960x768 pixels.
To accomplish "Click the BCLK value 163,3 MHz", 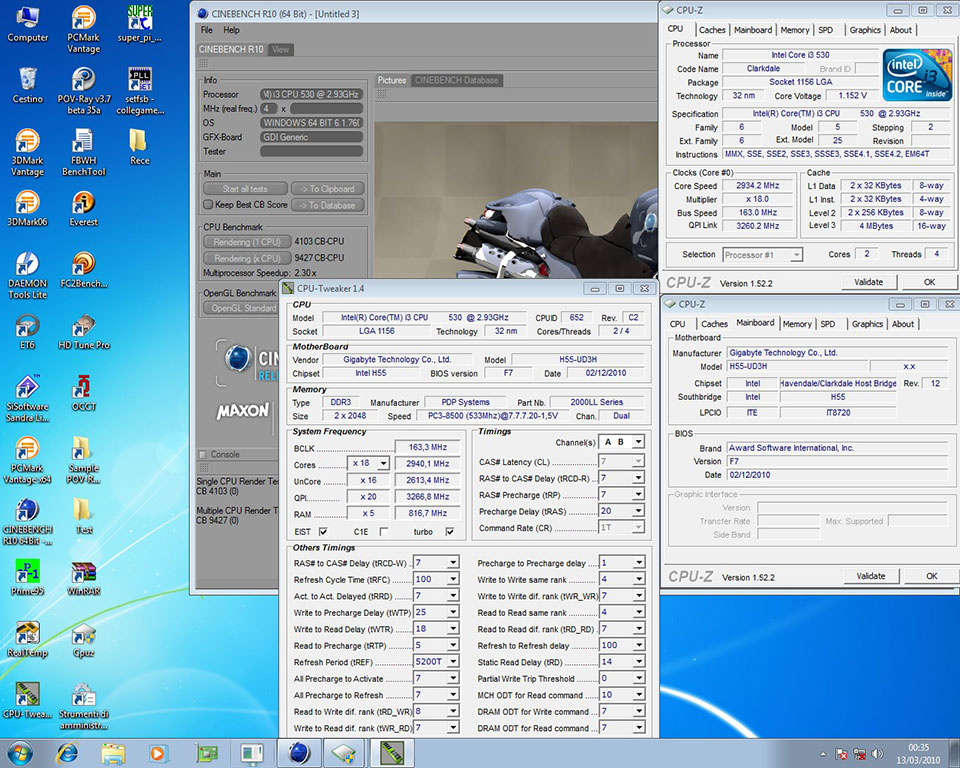I will 428,447.
